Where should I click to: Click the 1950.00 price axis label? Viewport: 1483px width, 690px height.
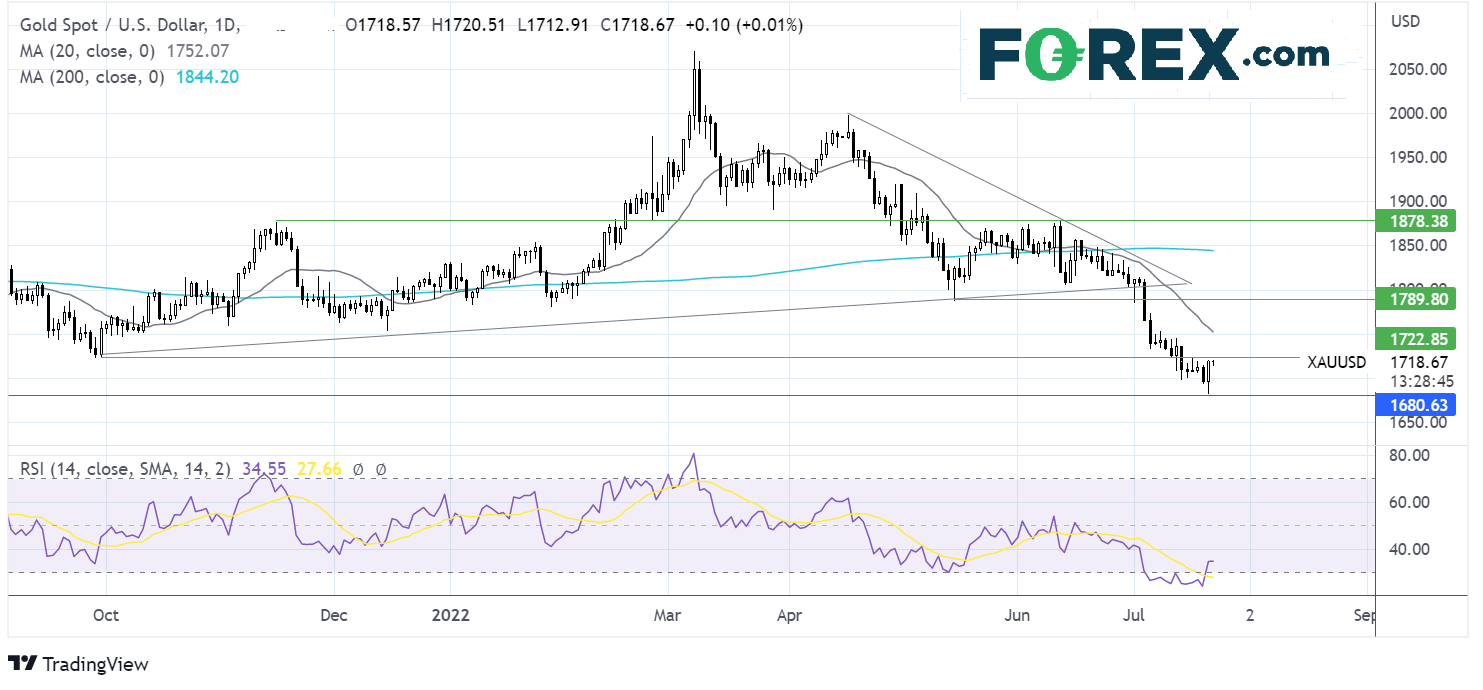tap(1420, 157)
